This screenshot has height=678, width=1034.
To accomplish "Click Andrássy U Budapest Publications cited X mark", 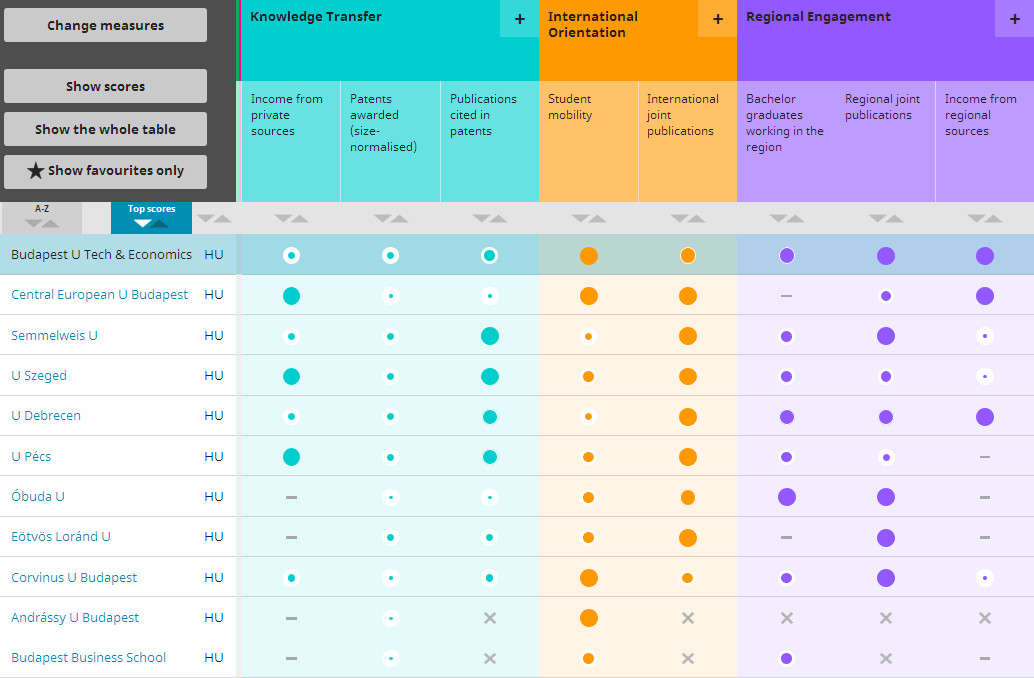I will click(490, 618).
